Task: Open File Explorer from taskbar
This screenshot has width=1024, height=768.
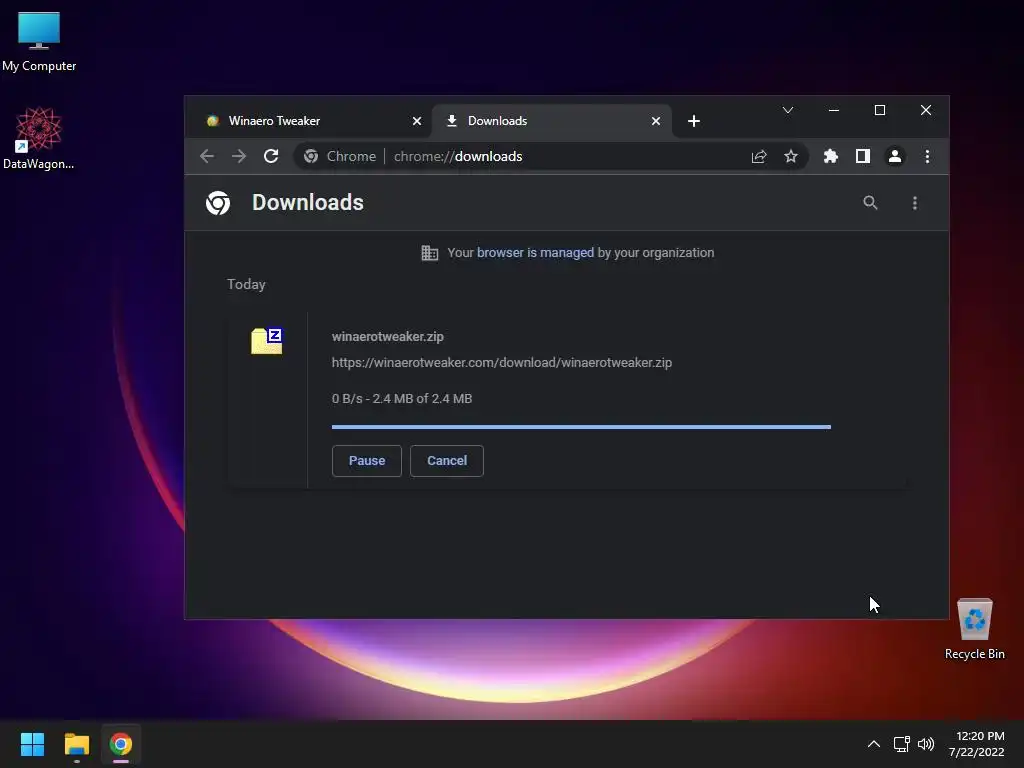Action: tap(76, 744)
